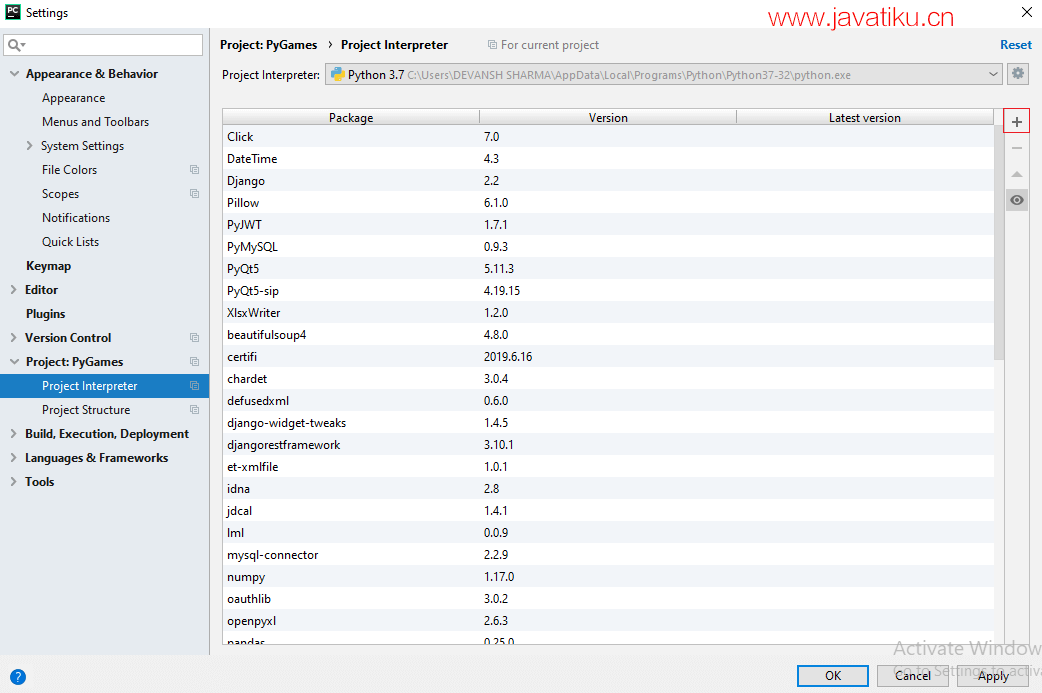This screenshot has width=1042, height=693.
Task: Select the mysql-connector package row
Action: coord(608,554)
